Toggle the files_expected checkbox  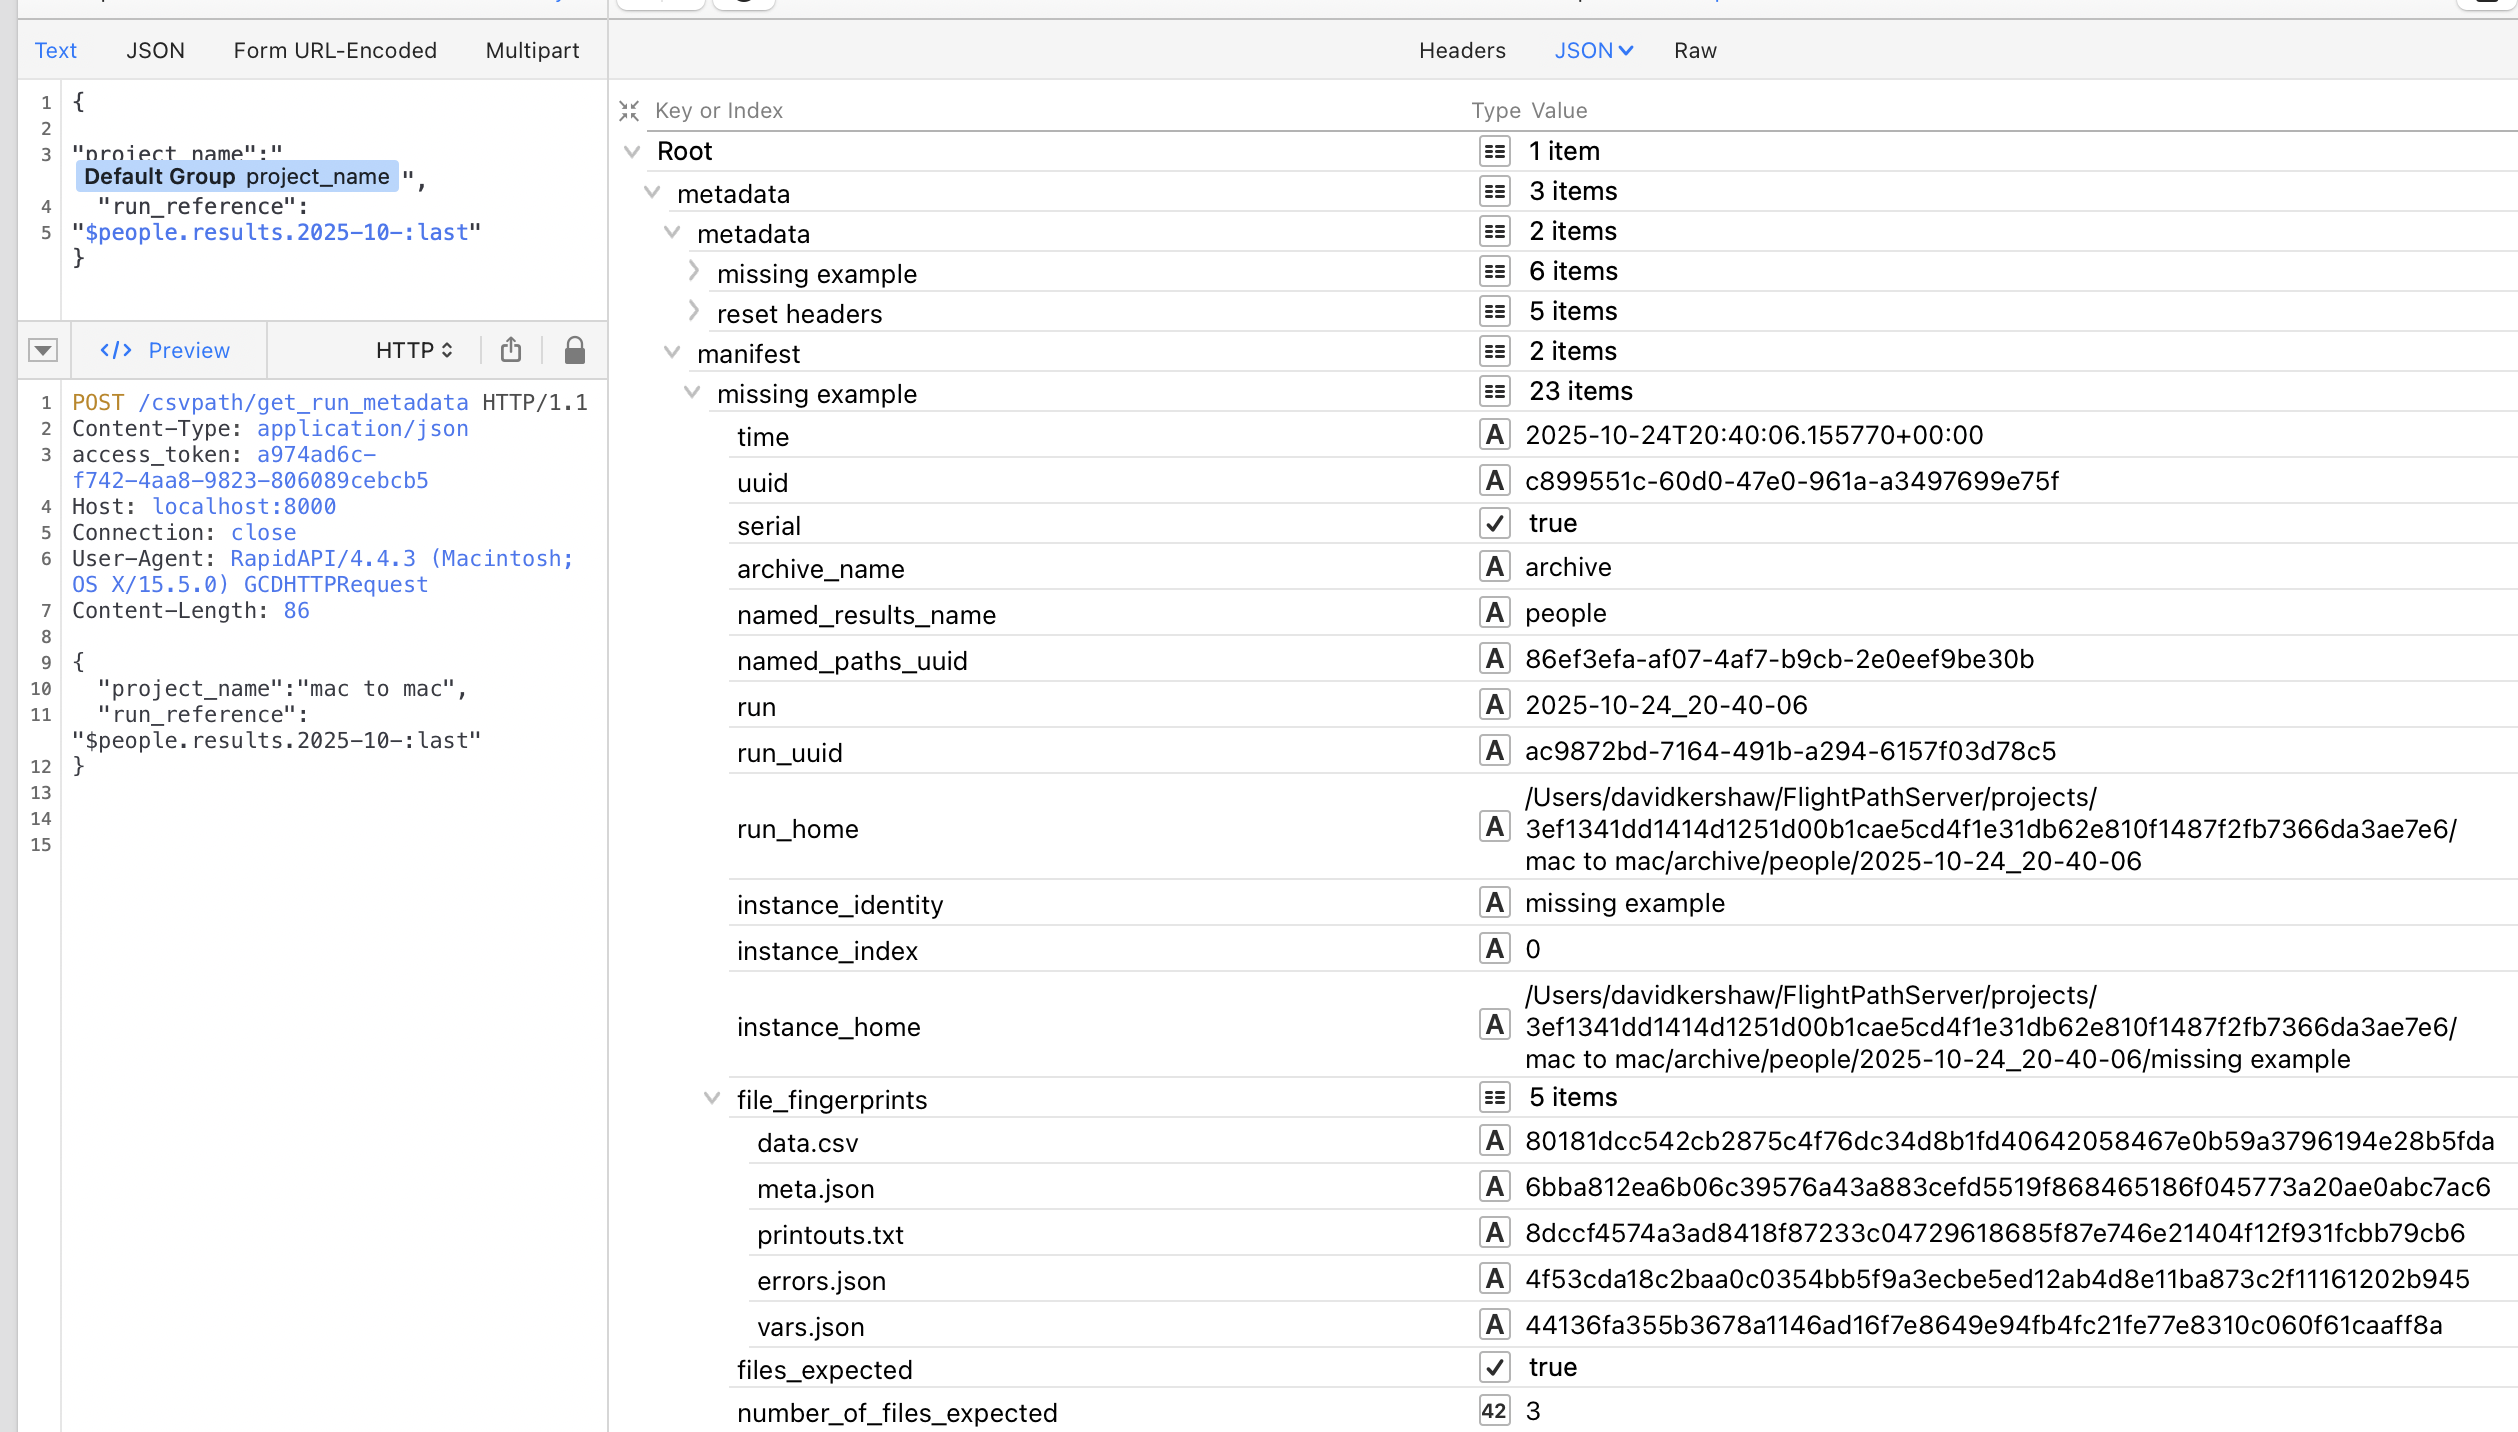tap(1494, 1367)
